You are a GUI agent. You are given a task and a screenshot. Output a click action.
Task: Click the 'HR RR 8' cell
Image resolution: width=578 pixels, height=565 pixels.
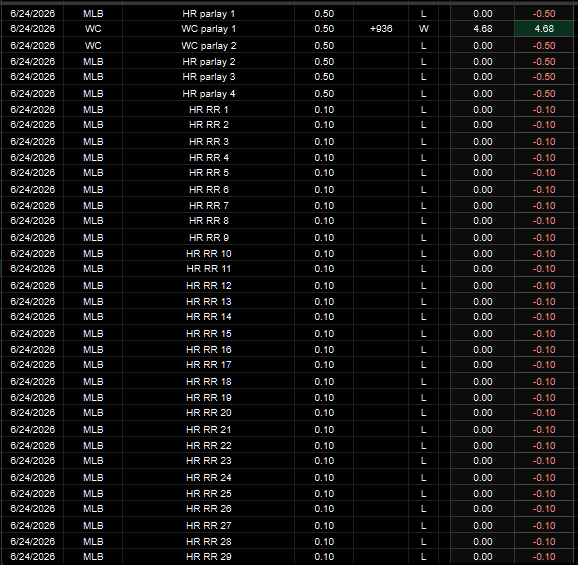[x=209, y=220]
